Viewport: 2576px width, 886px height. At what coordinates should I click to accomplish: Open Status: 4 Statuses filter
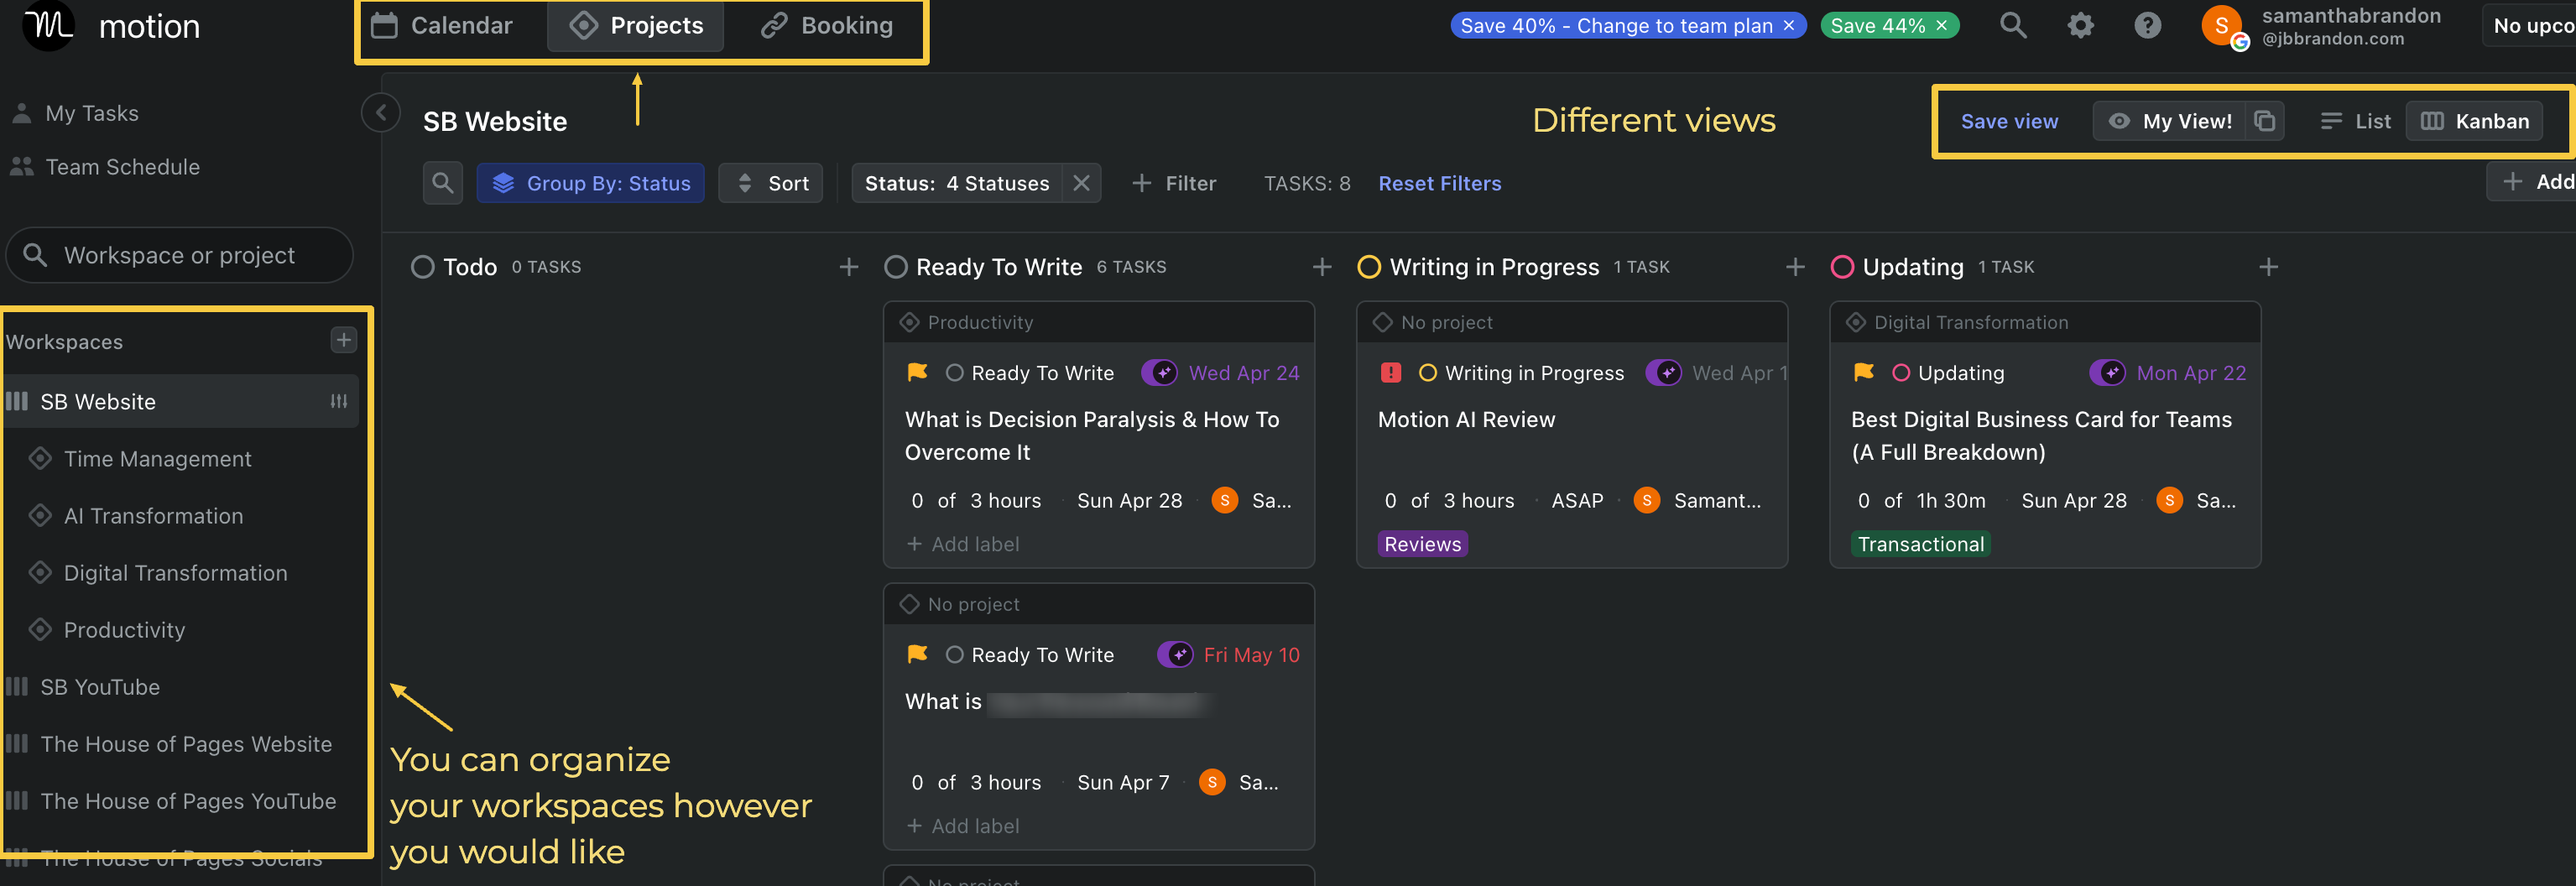click(956, 183)
